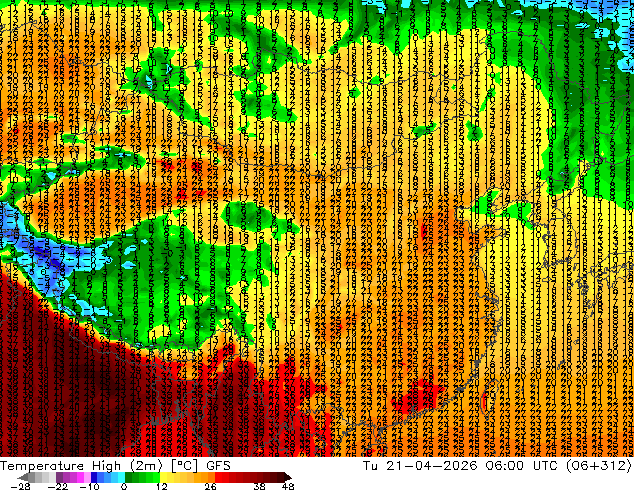Click the 'GFS' model label

pyautogui.click(x=218, y=466)
